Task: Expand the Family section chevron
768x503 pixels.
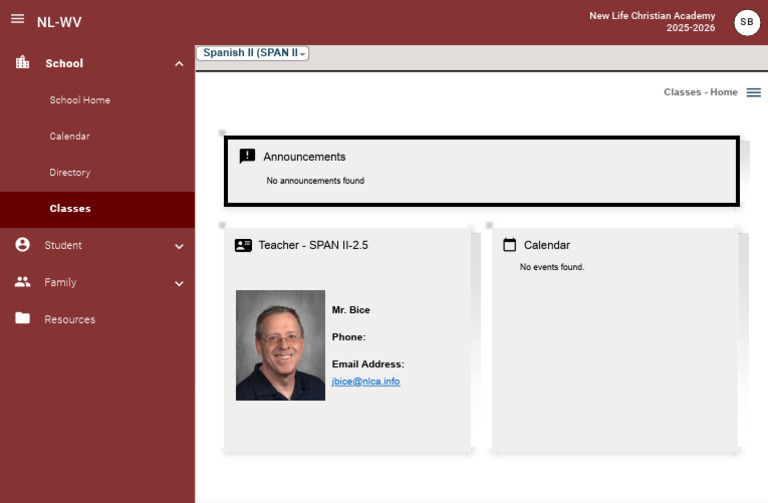Action: pyautogui.click(x=179, y=284)
